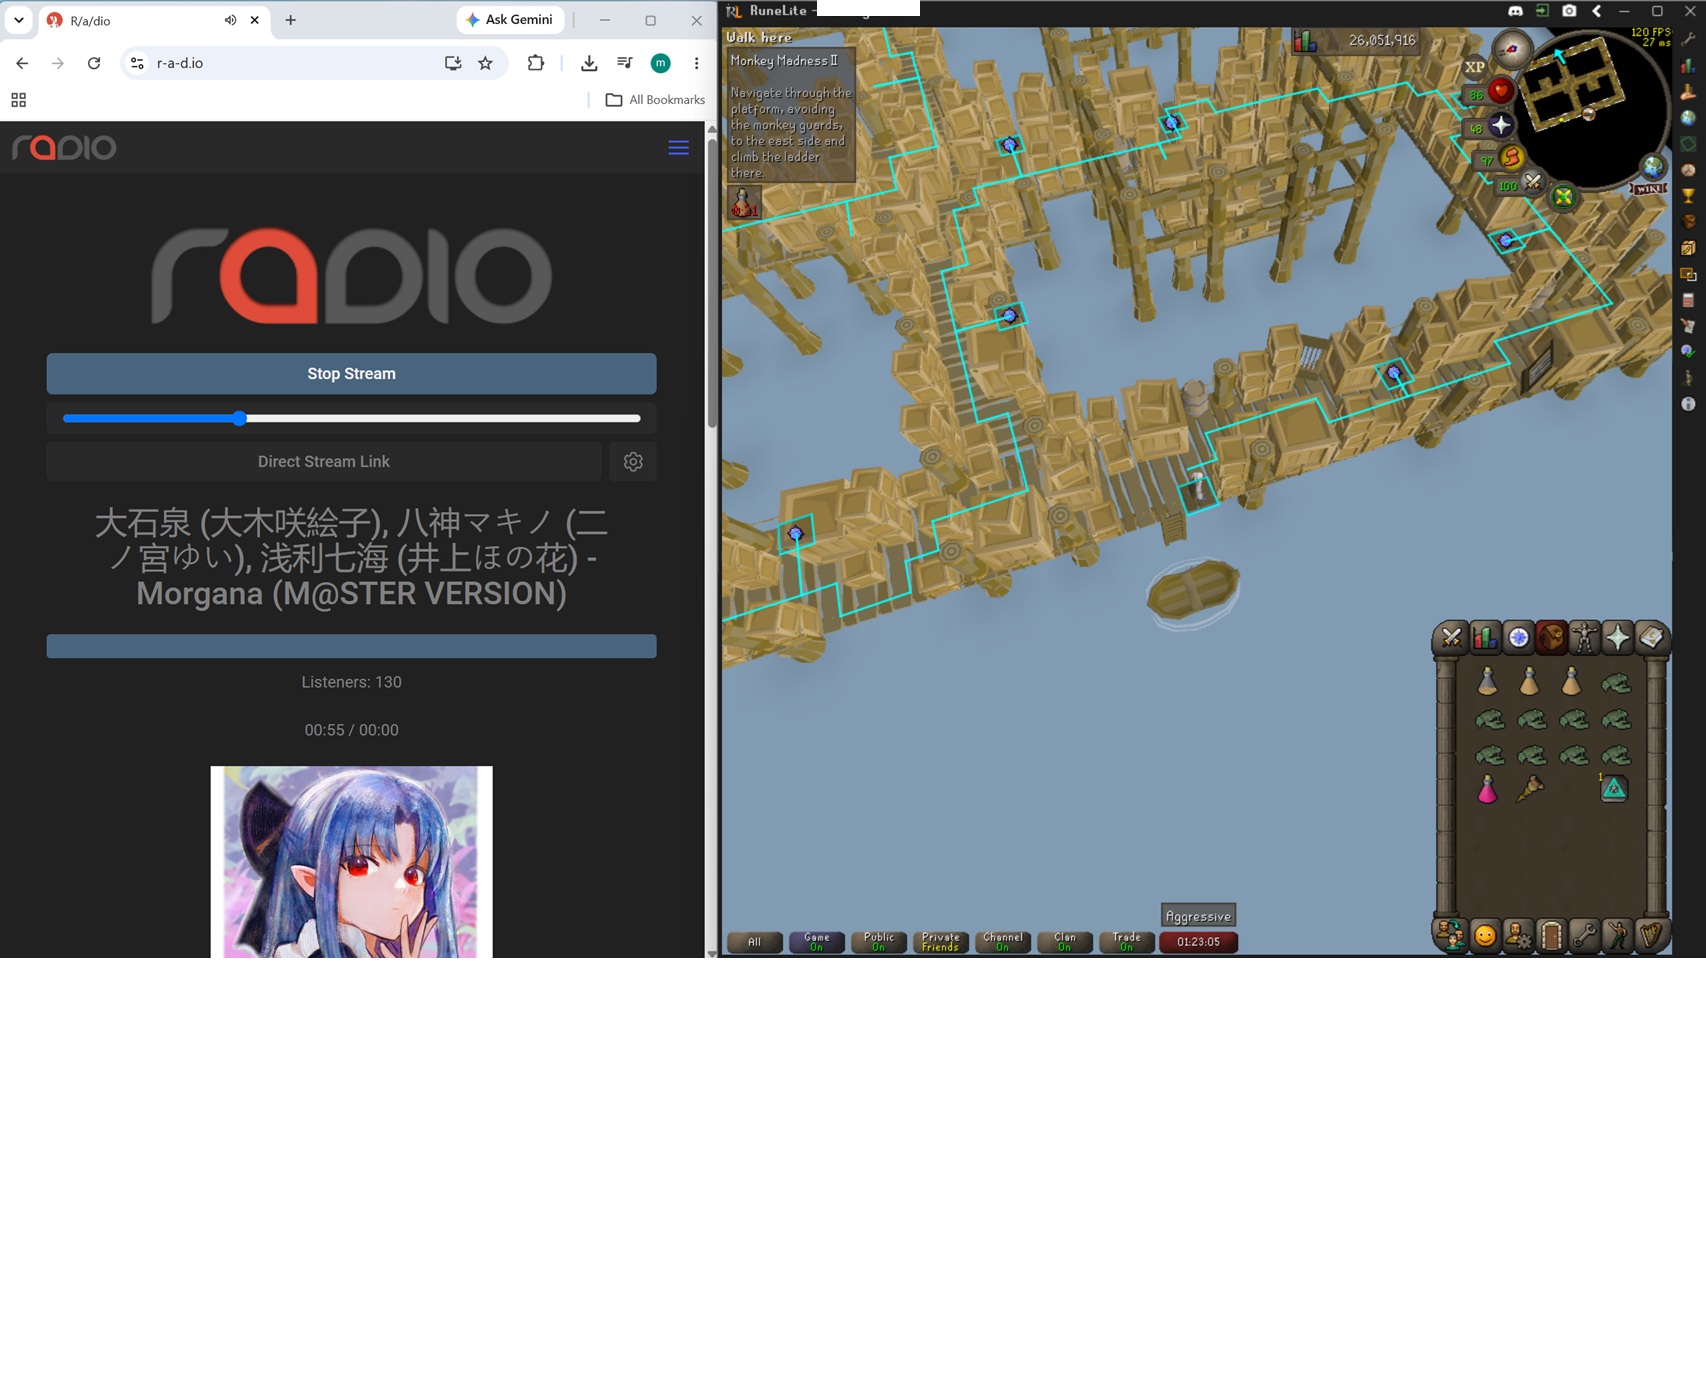Toggle special attack orb showing 100

(x=1532, y=183)
